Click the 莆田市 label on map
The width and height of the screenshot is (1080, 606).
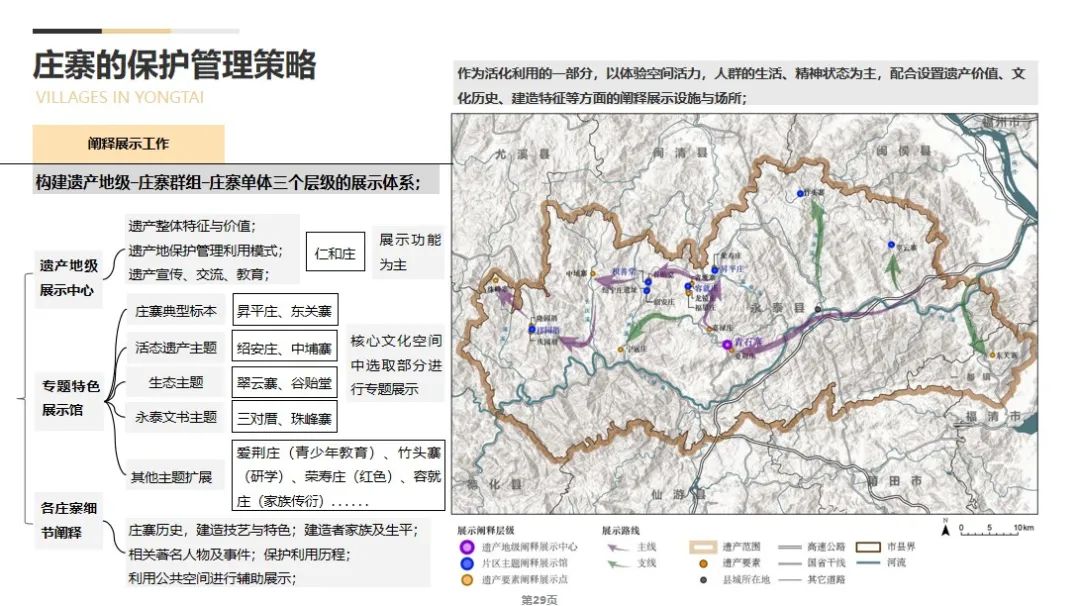tap(895, 481)
